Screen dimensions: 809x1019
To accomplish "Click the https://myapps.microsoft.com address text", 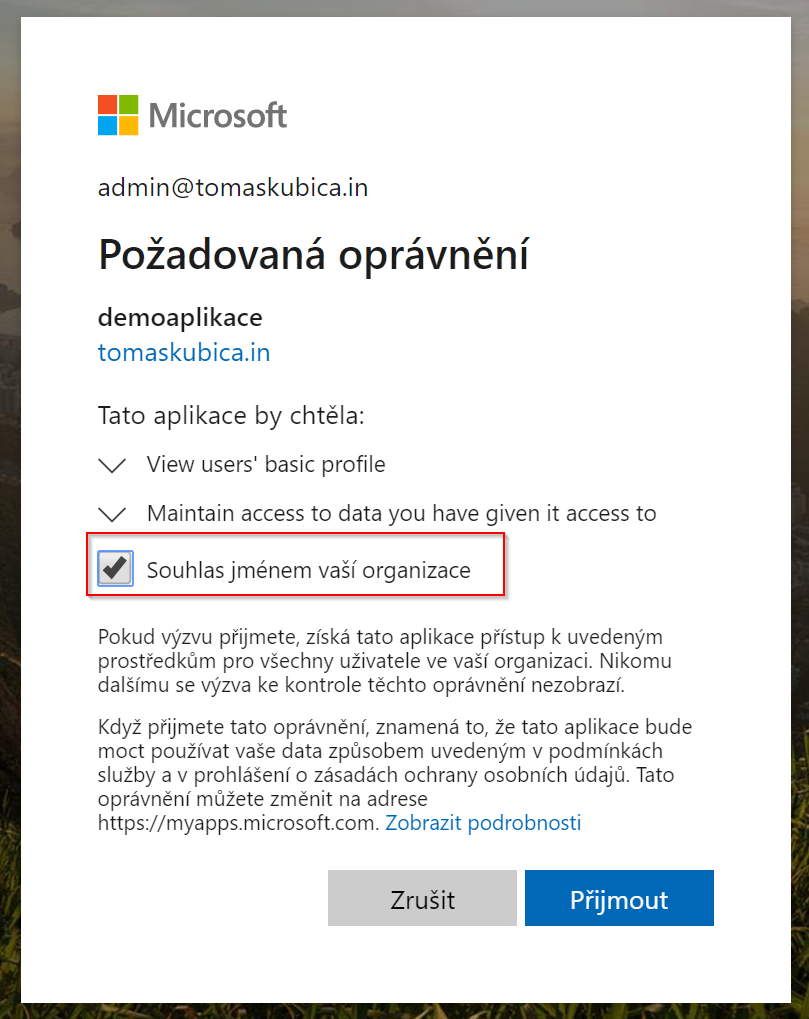I will (x=238, y=823).
